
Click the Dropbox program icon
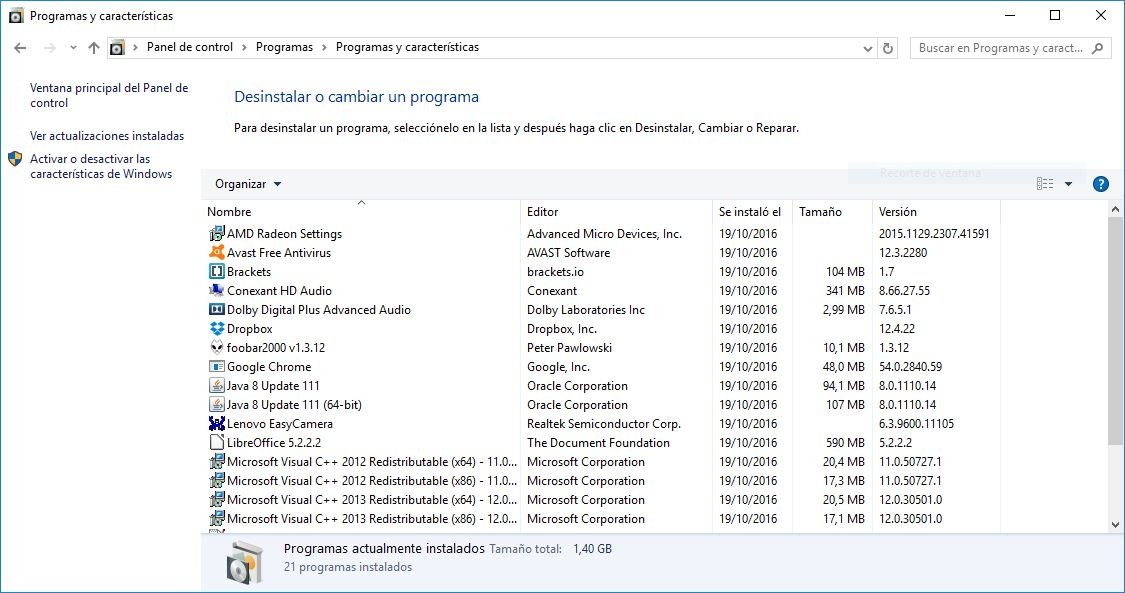(x=217, y=328)
